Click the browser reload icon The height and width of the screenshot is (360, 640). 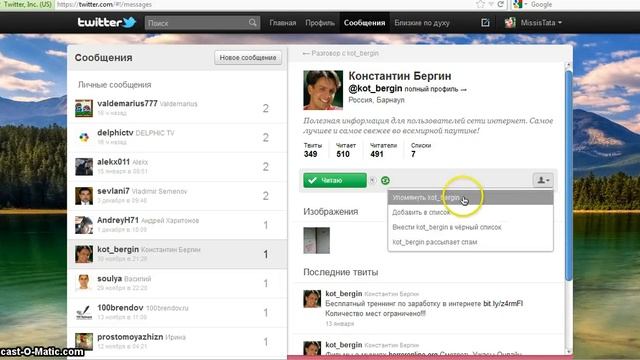500,4
